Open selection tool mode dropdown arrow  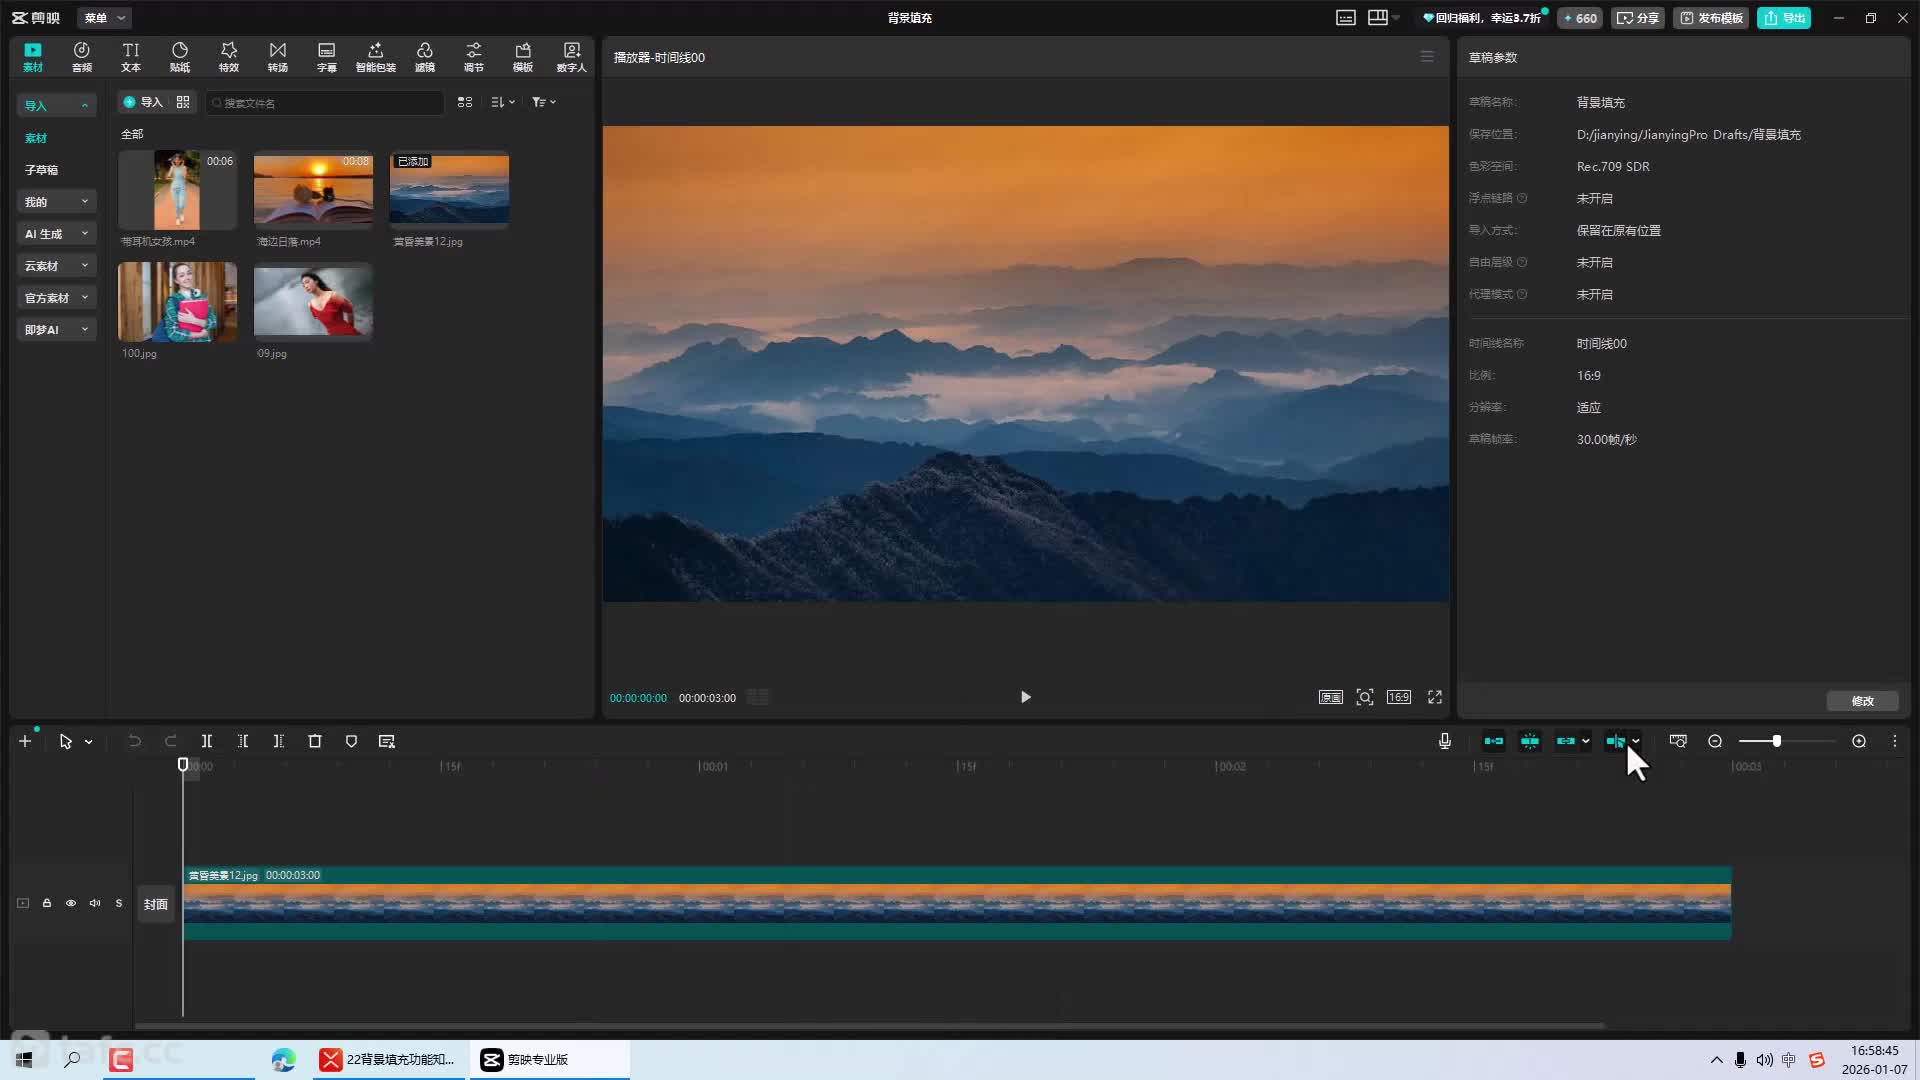[89, 742]
